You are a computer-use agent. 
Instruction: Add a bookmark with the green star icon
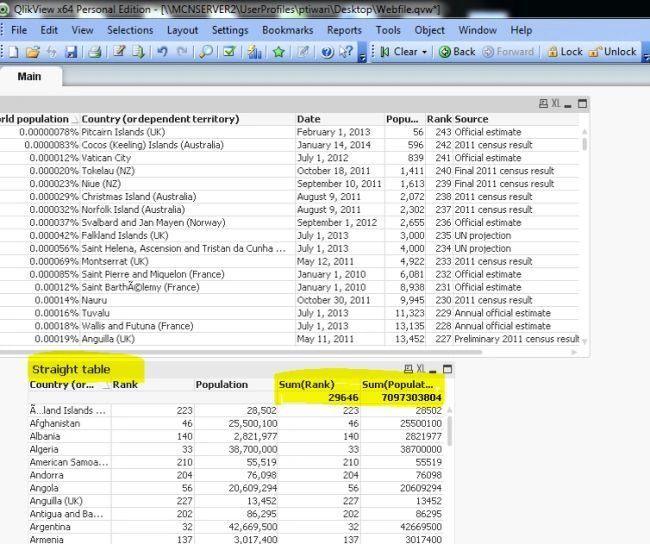pyautogui.click(x=279, y=52)
